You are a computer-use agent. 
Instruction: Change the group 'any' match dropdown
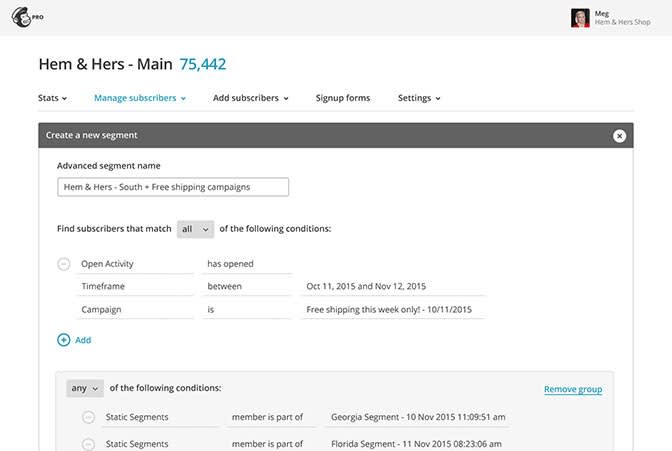84,388
